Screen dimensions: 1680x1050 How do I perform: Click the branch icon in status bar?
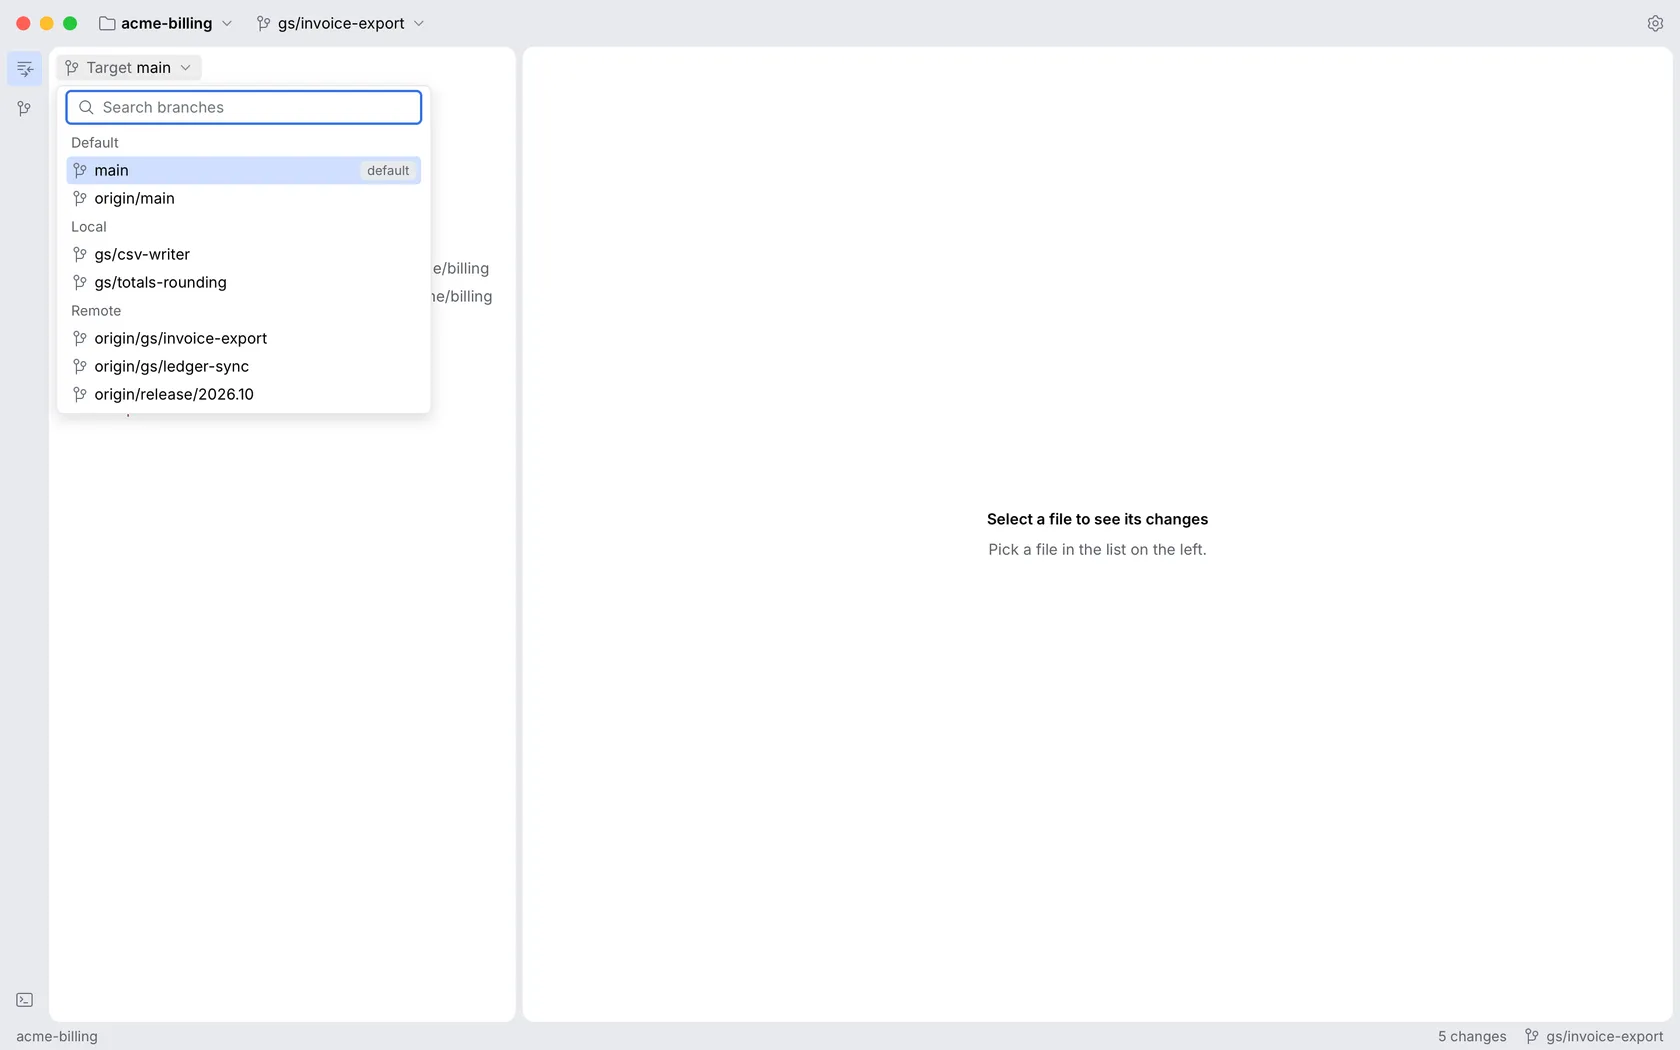coord(1532,1036)
